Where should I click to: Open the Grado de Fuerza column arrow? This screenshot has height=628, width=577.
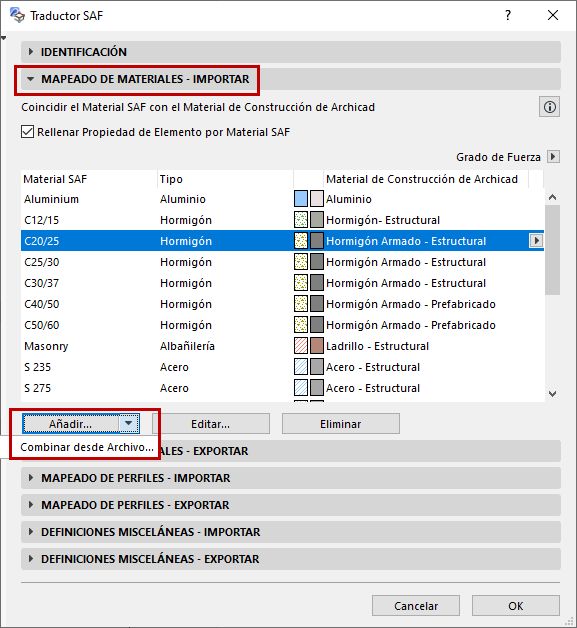[553, 156]
